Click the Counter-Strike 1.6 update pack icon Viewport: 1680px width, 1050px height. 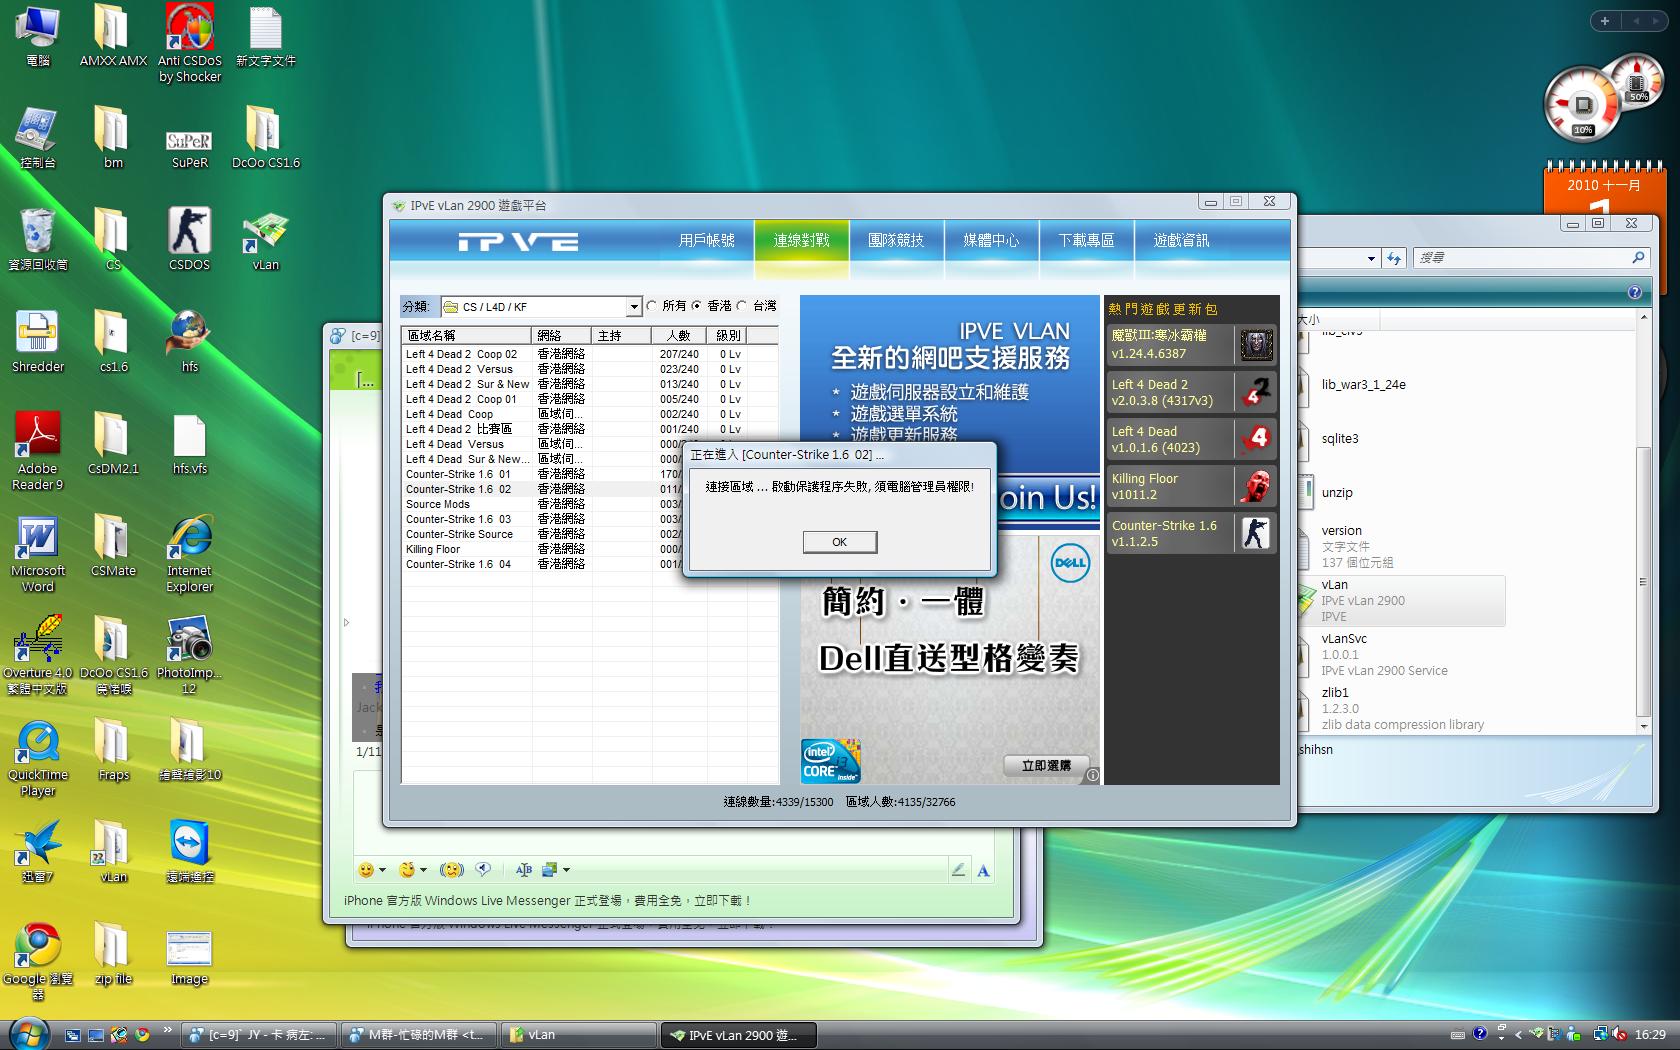click(x=1256, y=533)
